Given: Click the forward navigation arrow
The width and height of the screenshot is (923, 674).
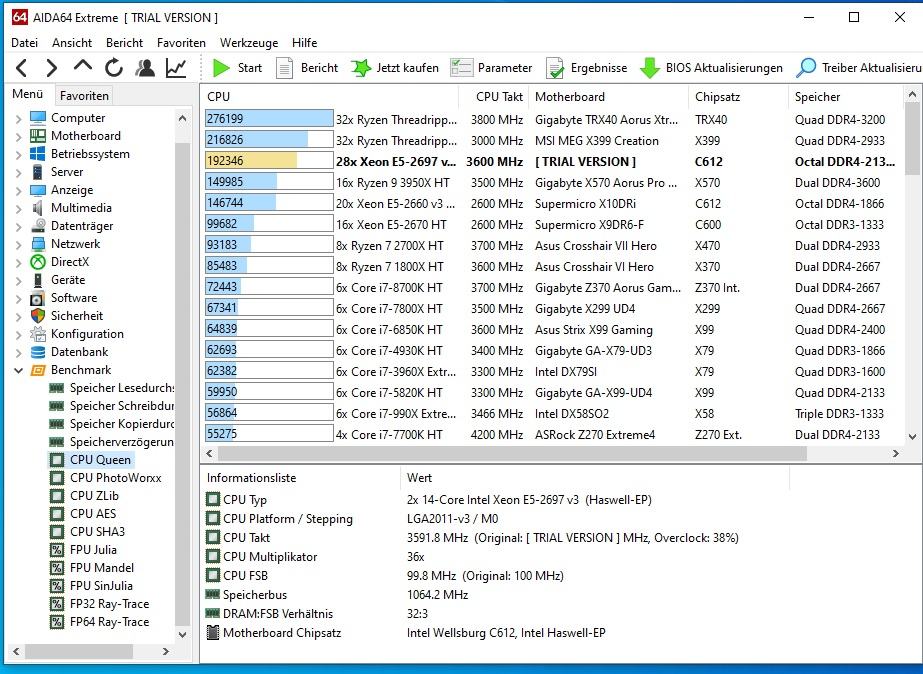Looking at the screenshot, I should (x=52, y=68).
